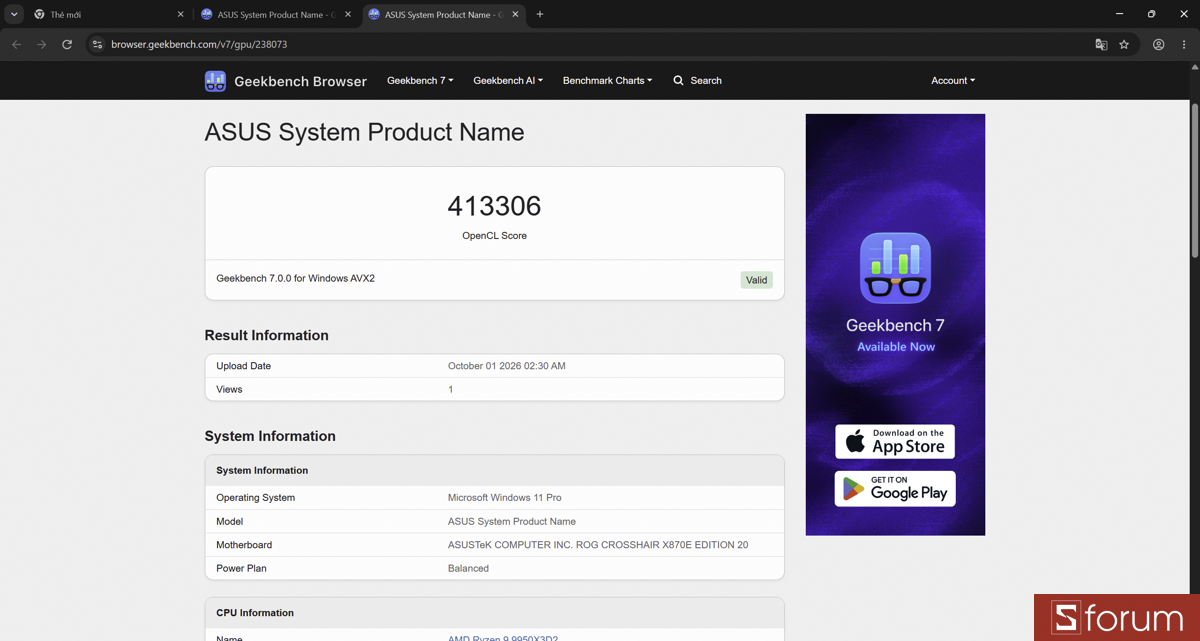Click the search magnifier icon in navbar

[x=679, y=80]
